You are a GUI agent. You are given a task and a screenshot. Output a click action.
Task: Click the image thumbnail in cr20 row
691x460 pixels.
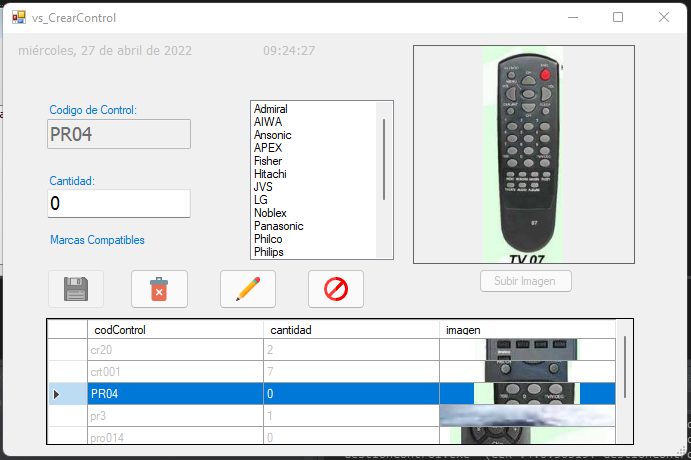(x=527, y=350)
